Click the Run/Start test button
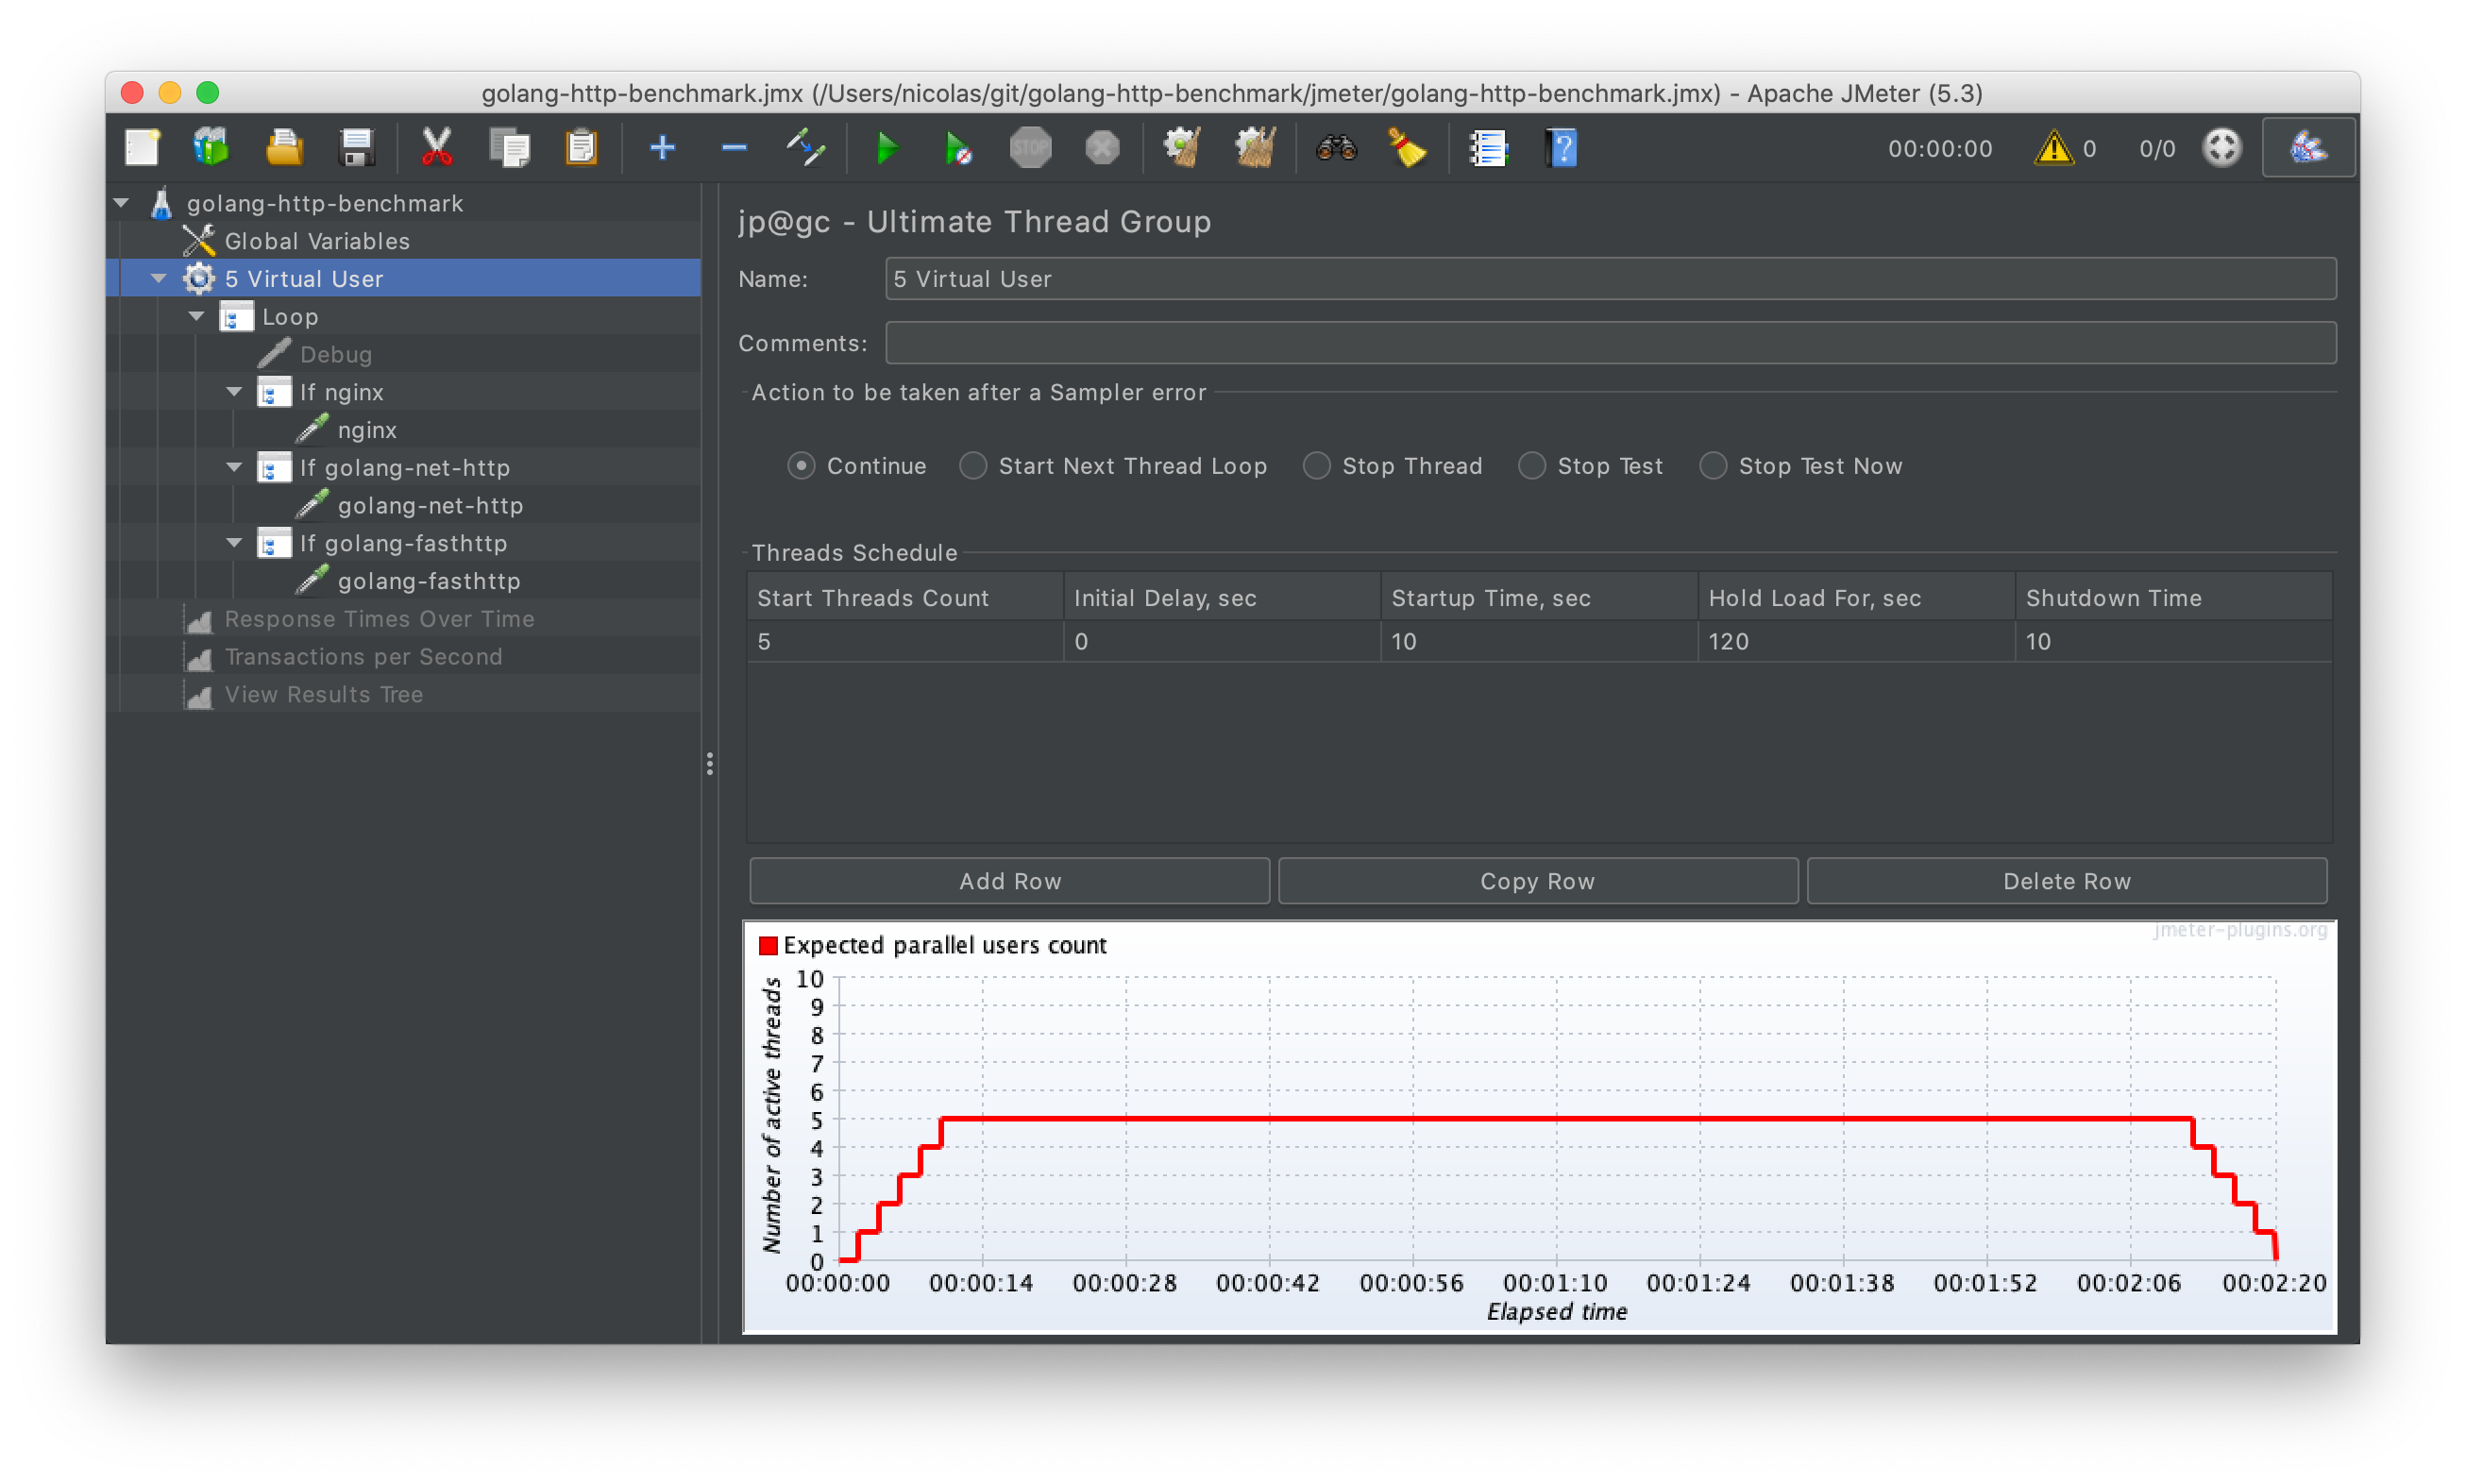Image resolution: width=2466 pixels, height=1484 pixels. coord(887,150)
